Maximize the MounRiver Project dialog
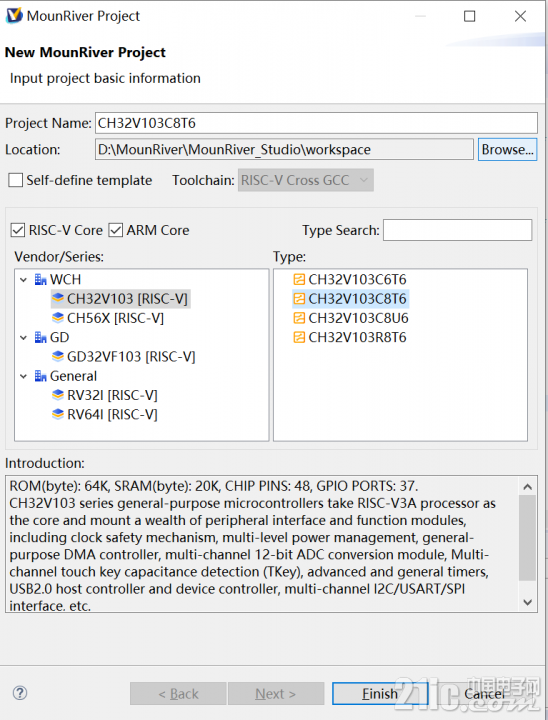Screen dimensions: 548x720 point(469,17)
